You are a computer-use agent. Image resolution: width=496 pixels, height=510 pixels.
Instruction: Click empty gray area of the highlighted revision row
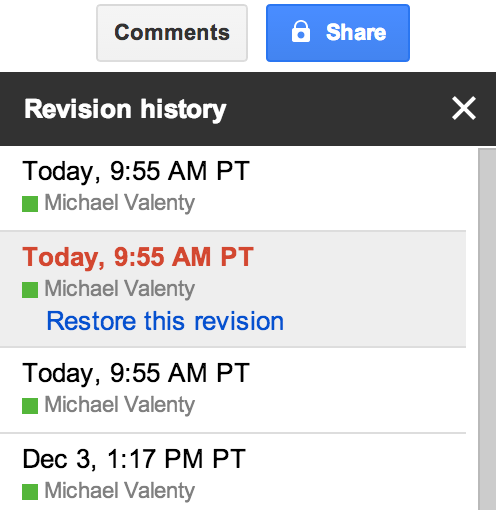tap(373, 289)
